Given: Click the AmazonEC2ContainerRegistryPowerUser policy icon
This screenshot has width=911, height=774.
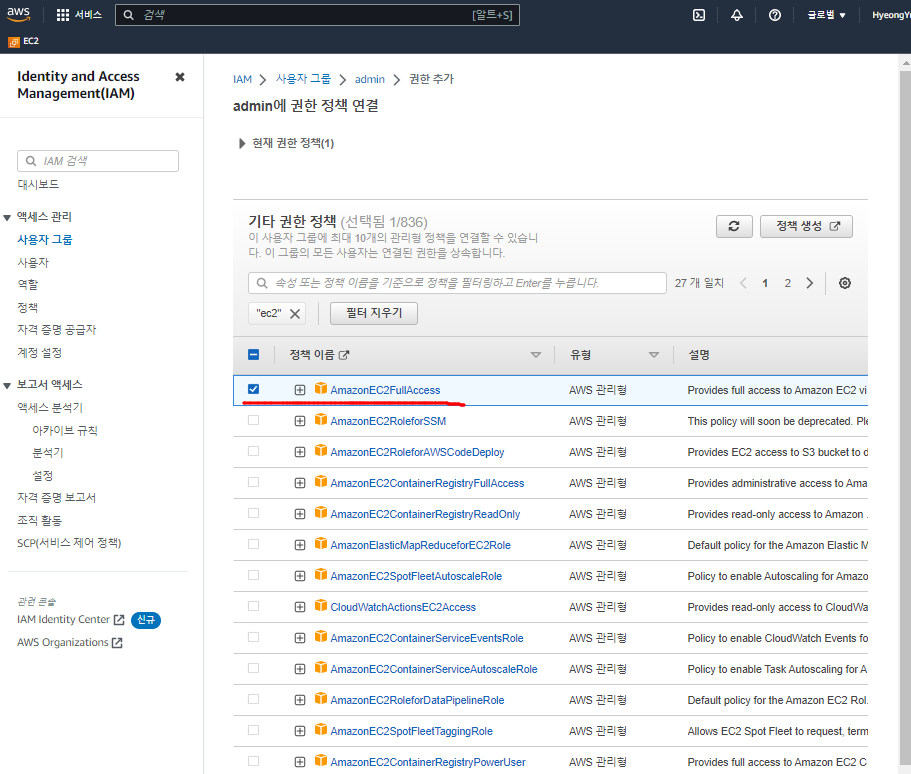Looking at the screenshot, I should point(321,761).
